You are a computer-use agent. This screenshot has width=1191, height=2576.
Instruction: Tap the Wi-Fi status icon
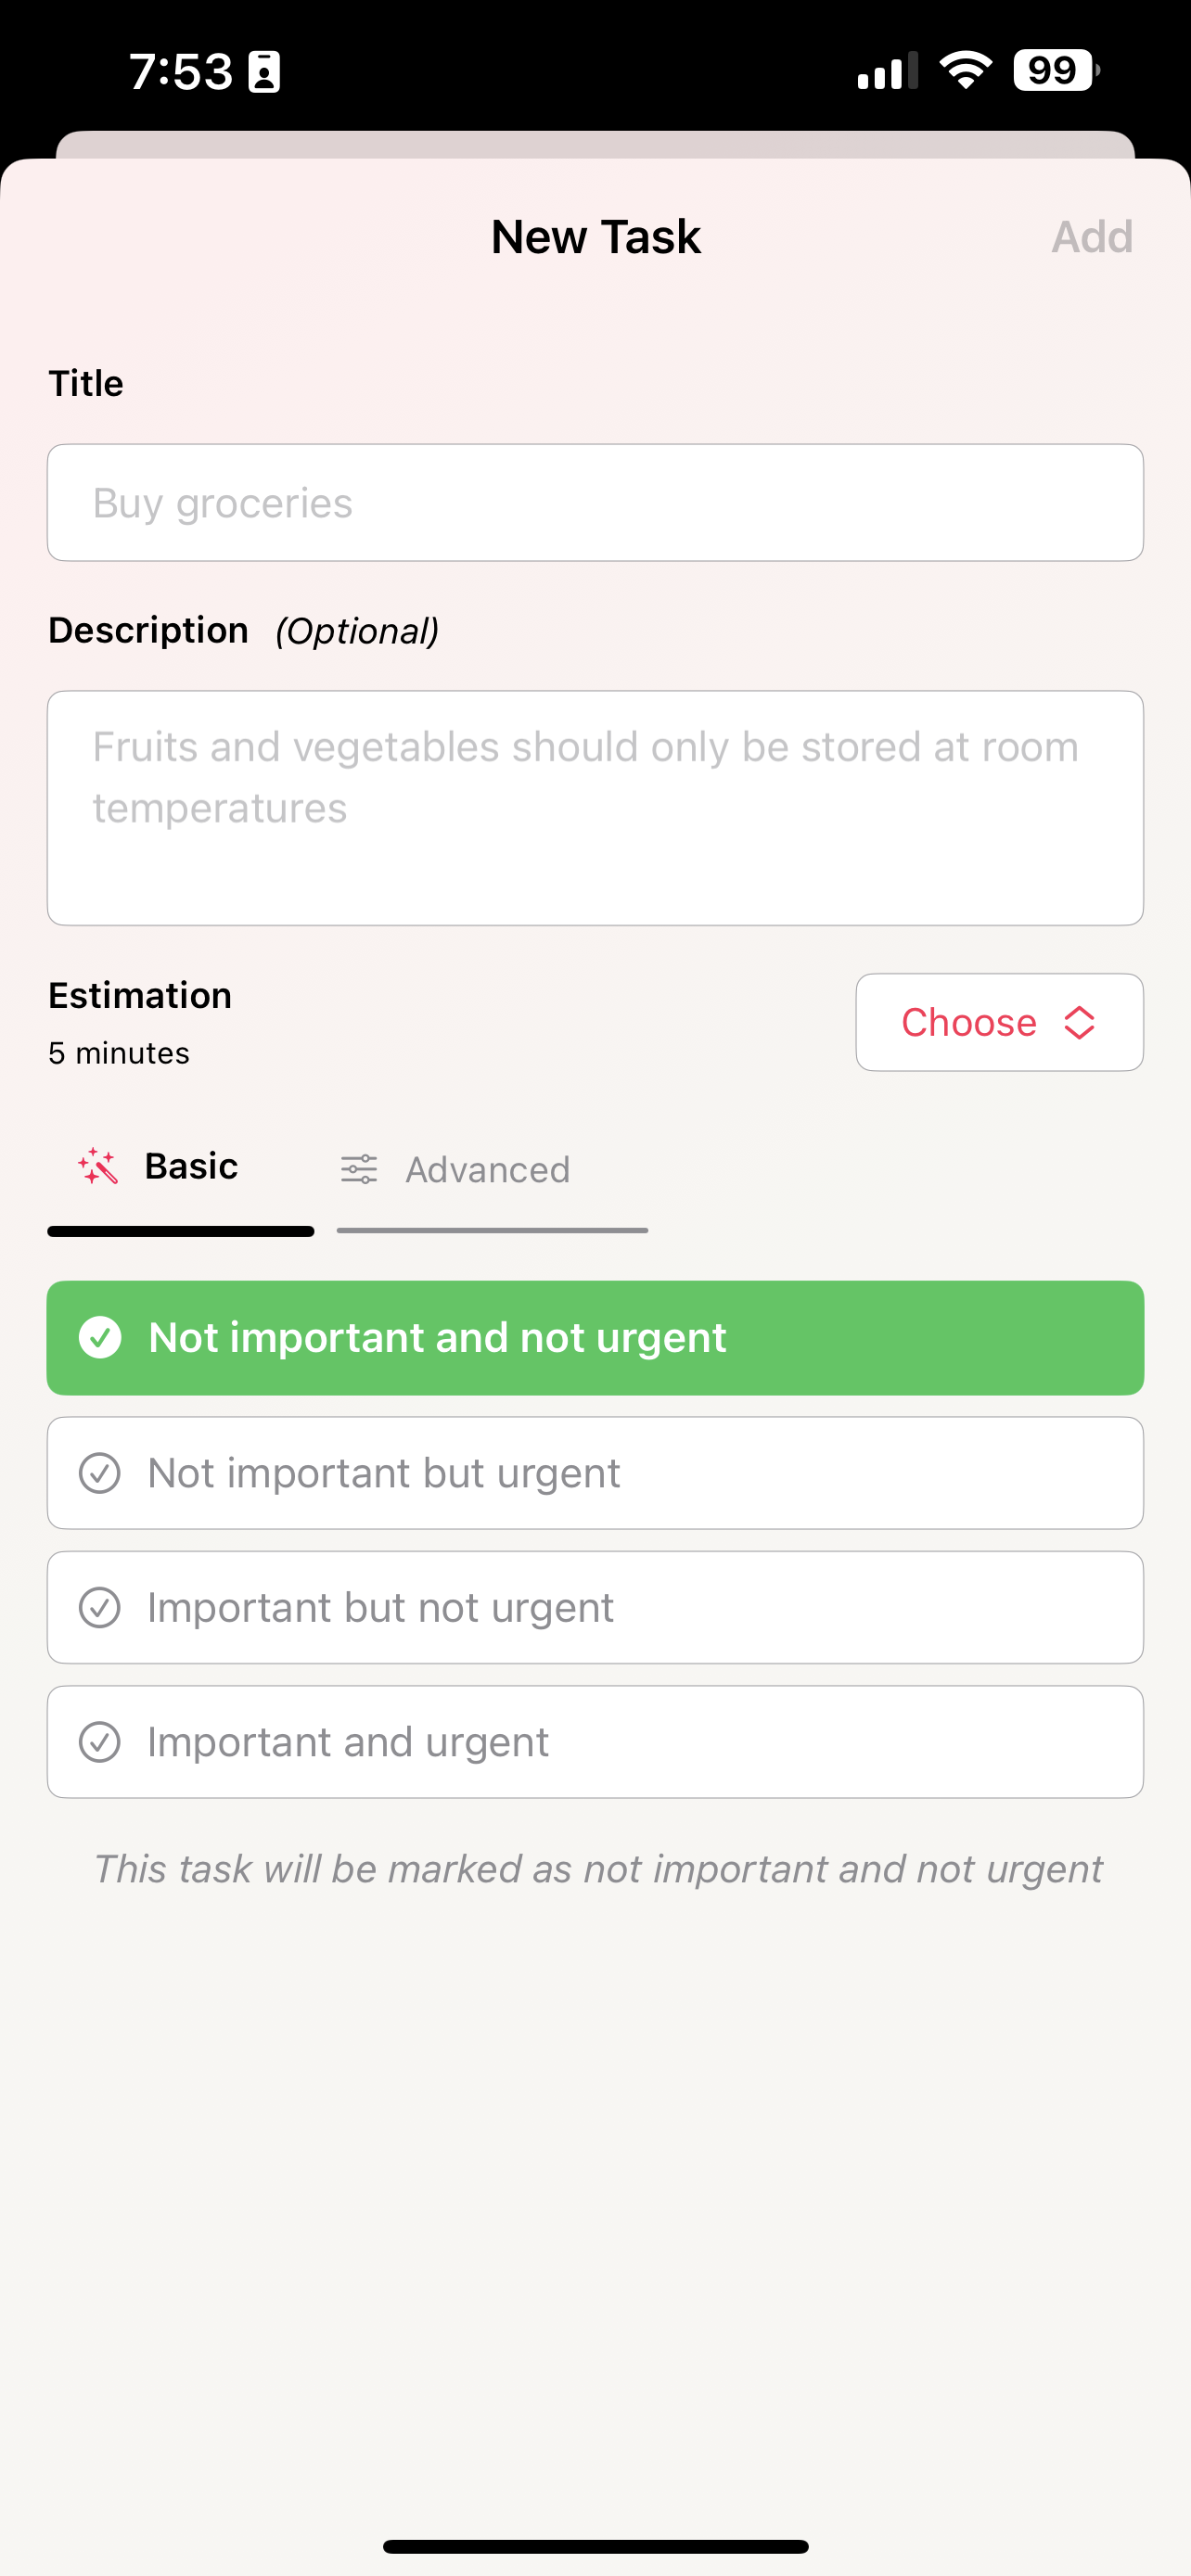(x=965, y=70)
